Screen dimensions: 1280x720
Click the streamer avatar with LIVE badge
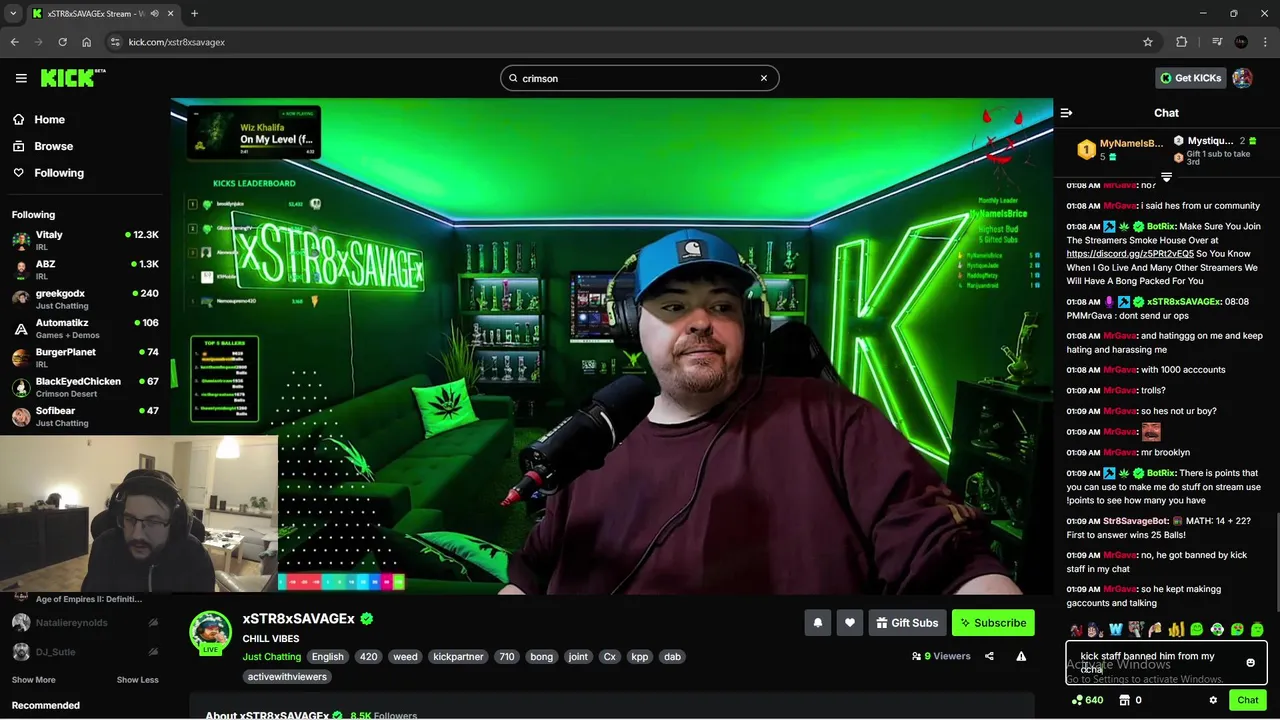[211, 632]
